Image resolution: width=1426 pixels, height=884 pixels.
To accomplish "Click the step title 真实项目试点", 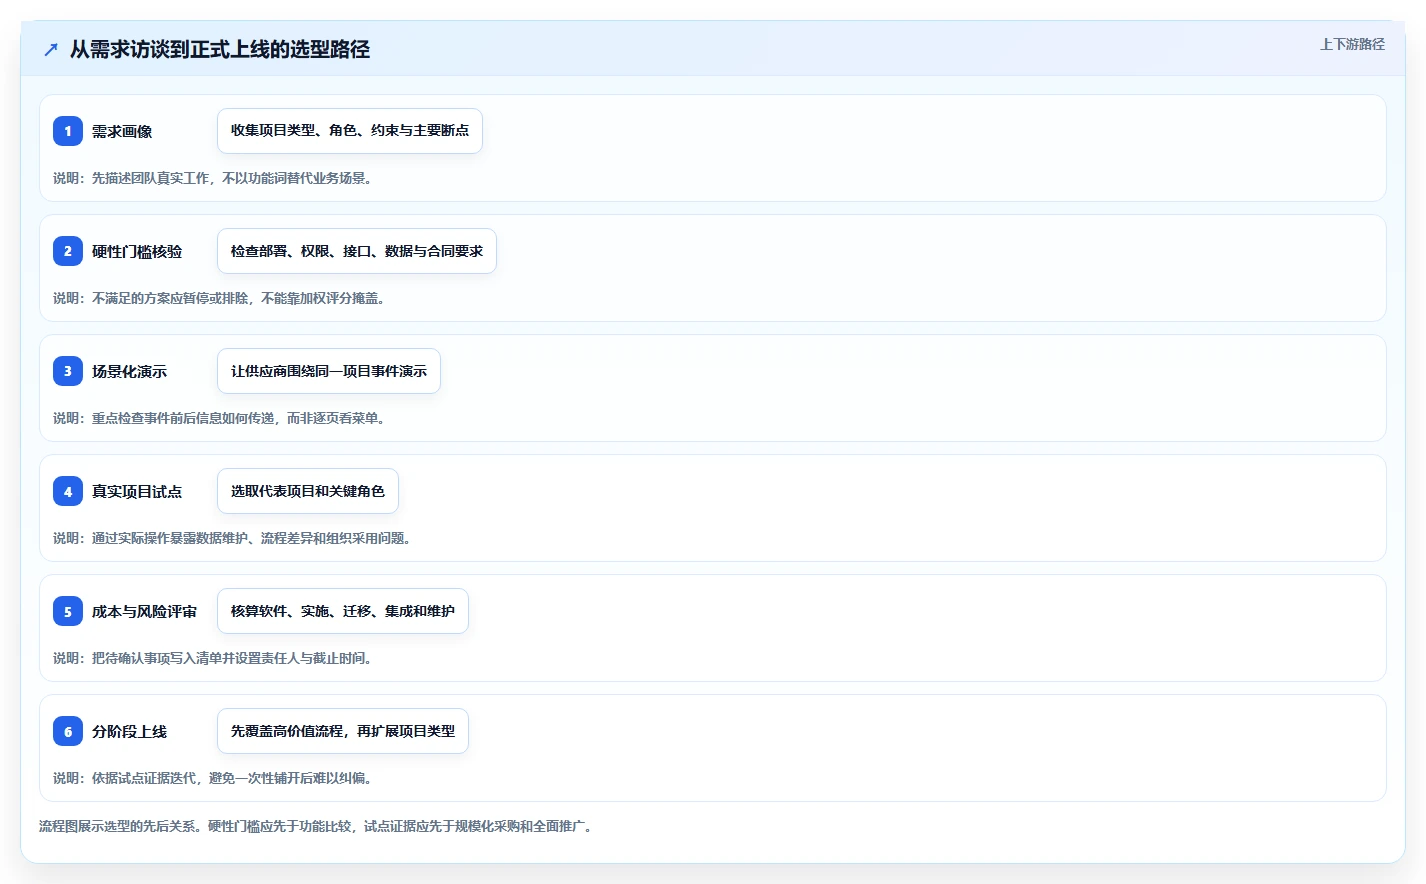I will [137, 491].
